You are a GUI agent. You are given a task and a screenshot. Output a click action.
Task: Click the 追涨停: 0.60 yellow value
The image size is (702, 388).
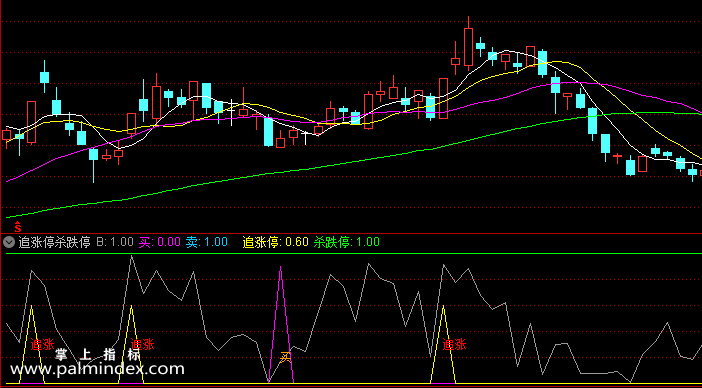tap(275, 243)
